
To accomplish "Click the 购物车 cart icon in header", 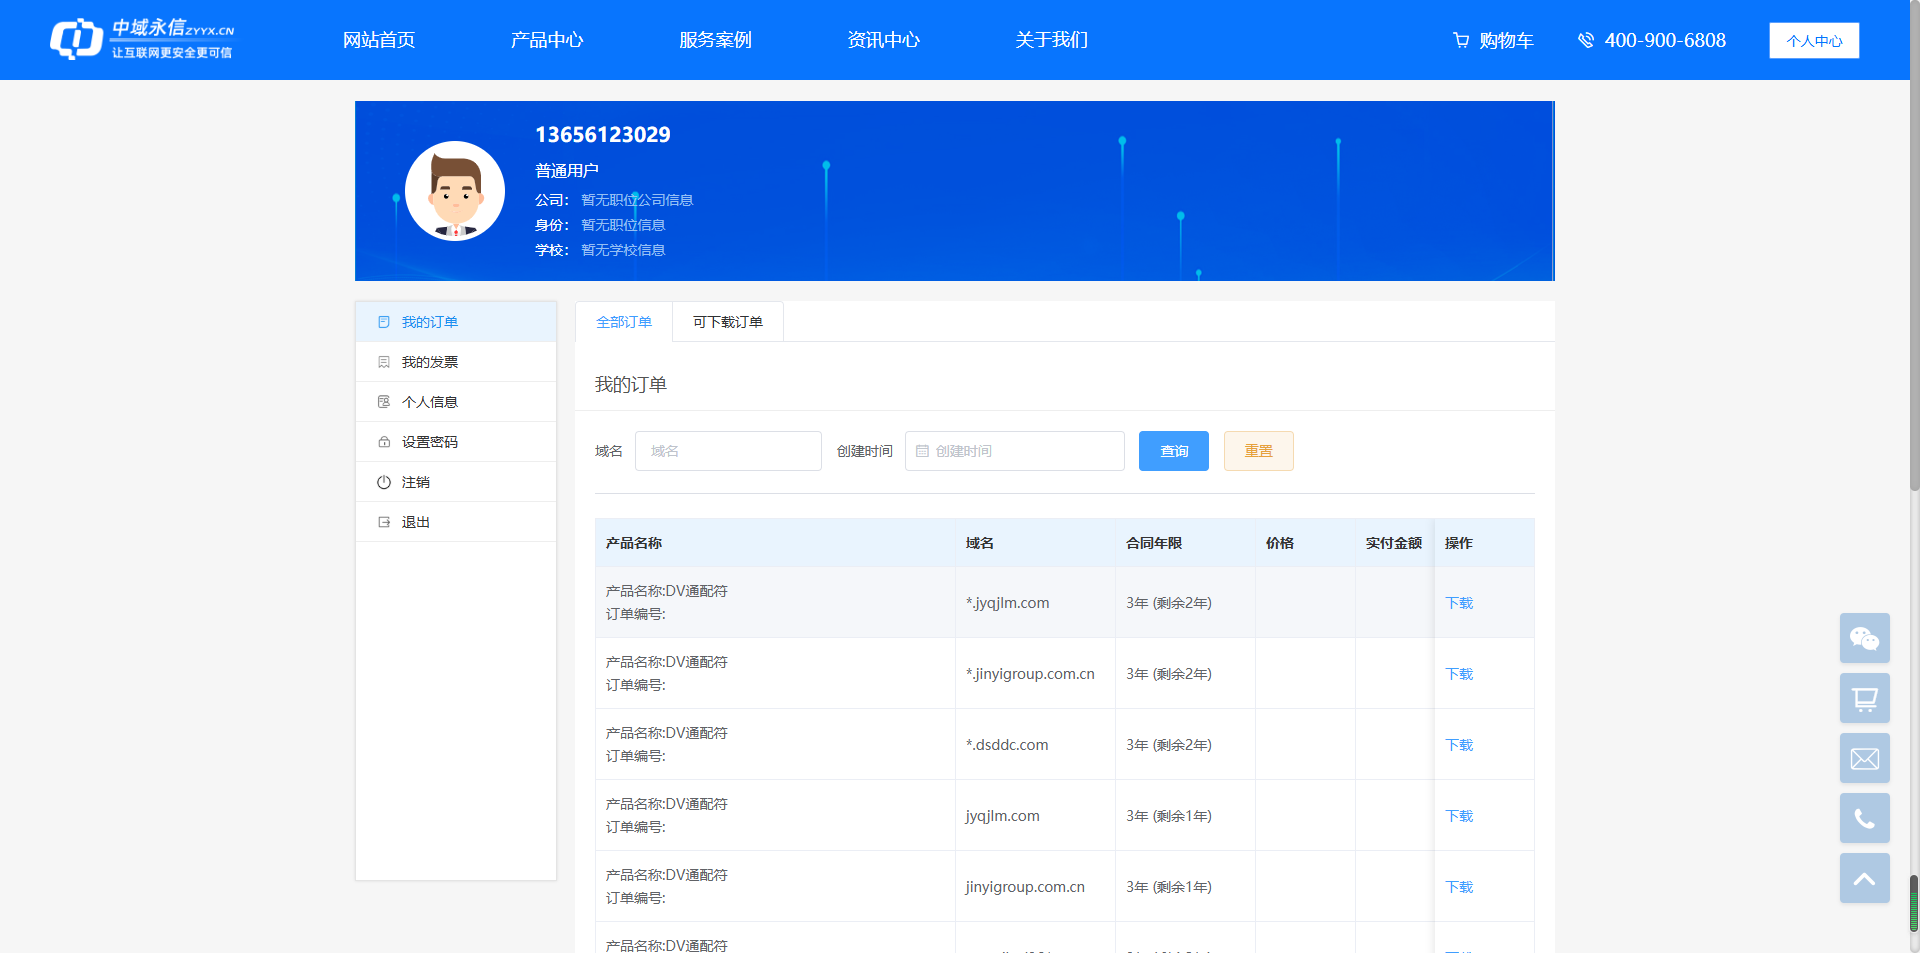I will point(1459,40).
